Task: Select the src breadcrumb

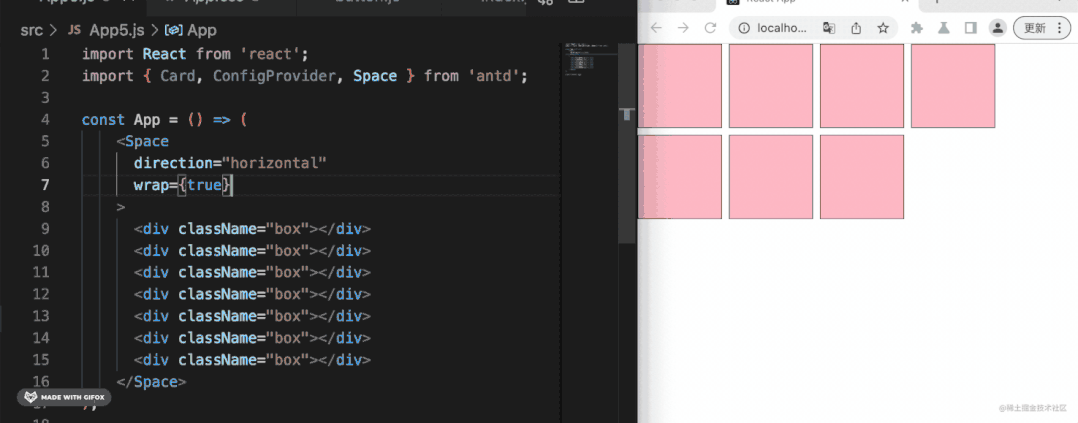Action: point(32,30)
